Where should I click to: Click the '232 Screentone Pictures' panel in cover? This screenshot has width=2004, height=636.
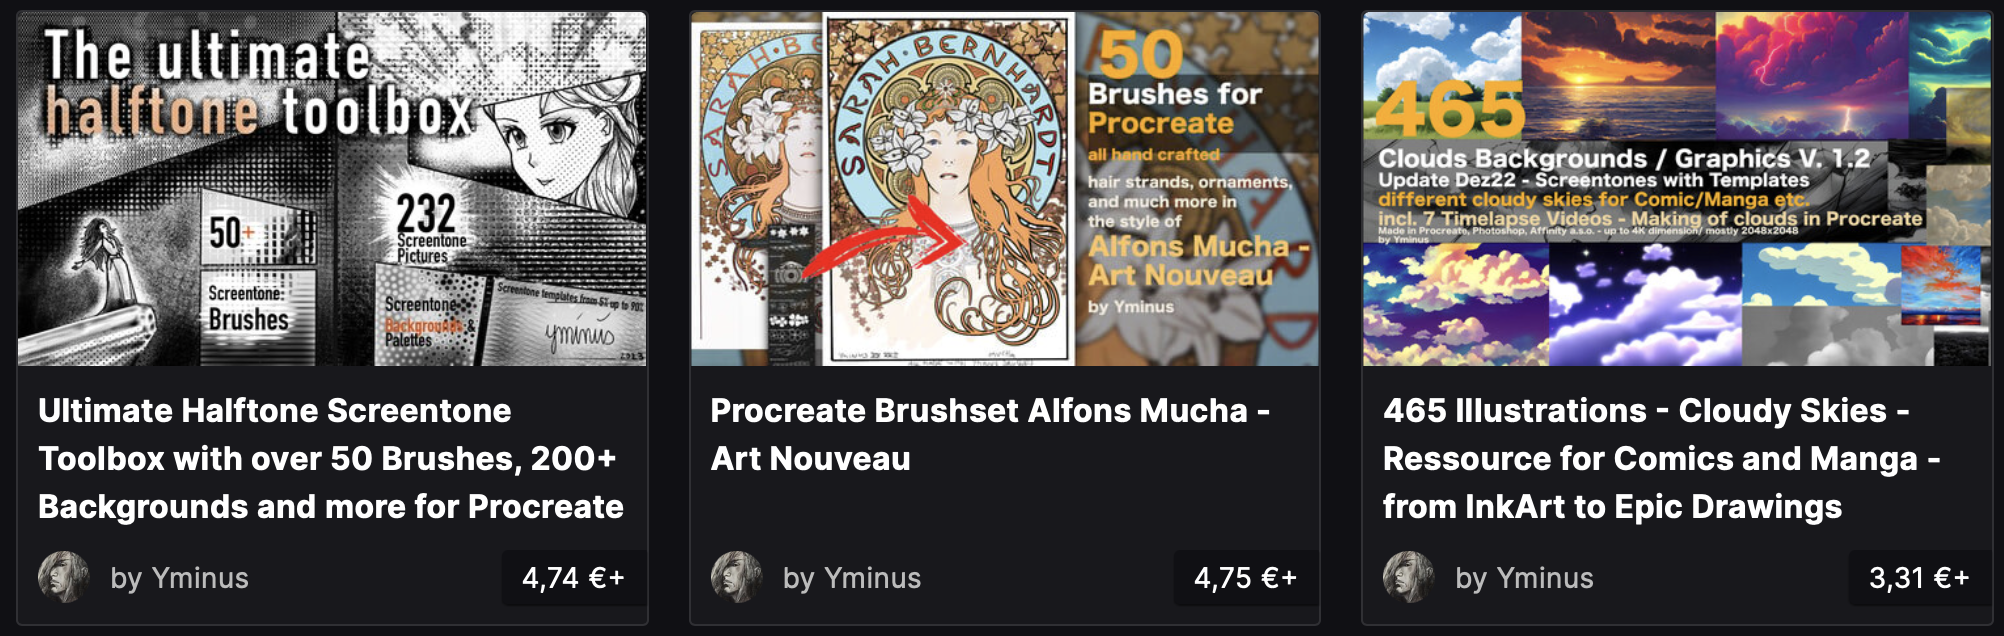430,227
